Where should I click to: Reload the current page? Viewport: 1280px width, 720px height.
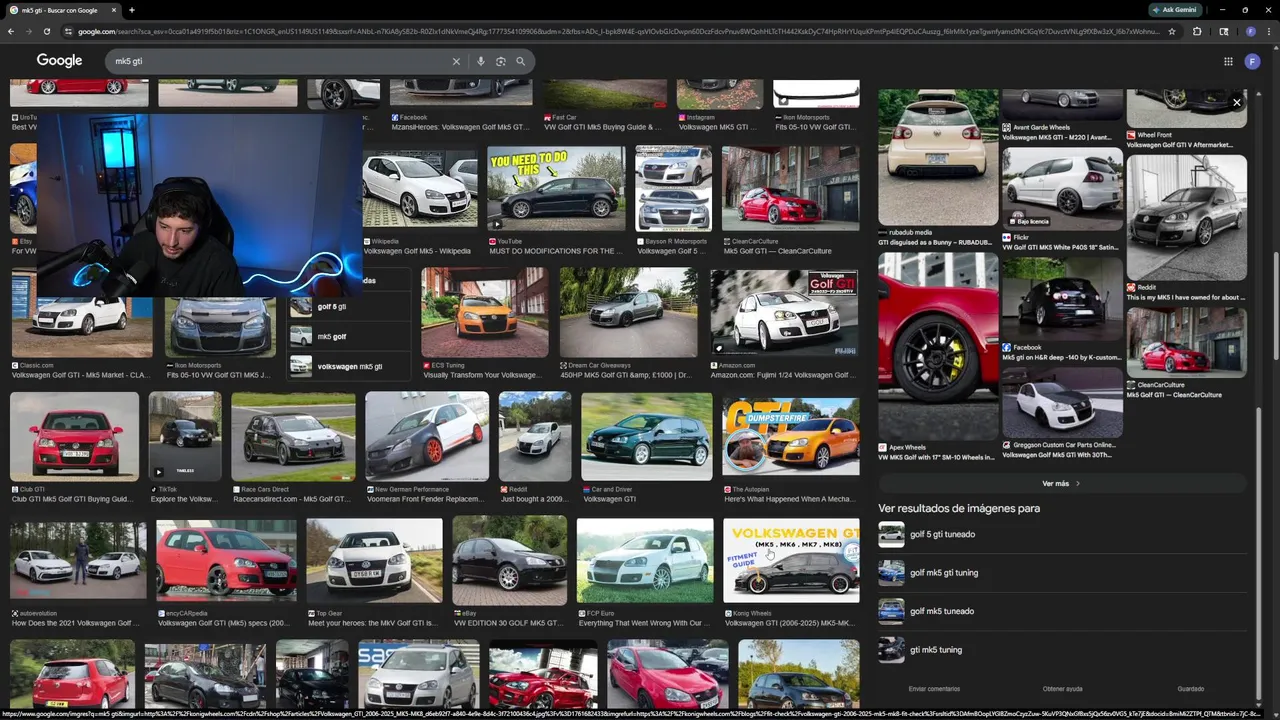[46, 31]
